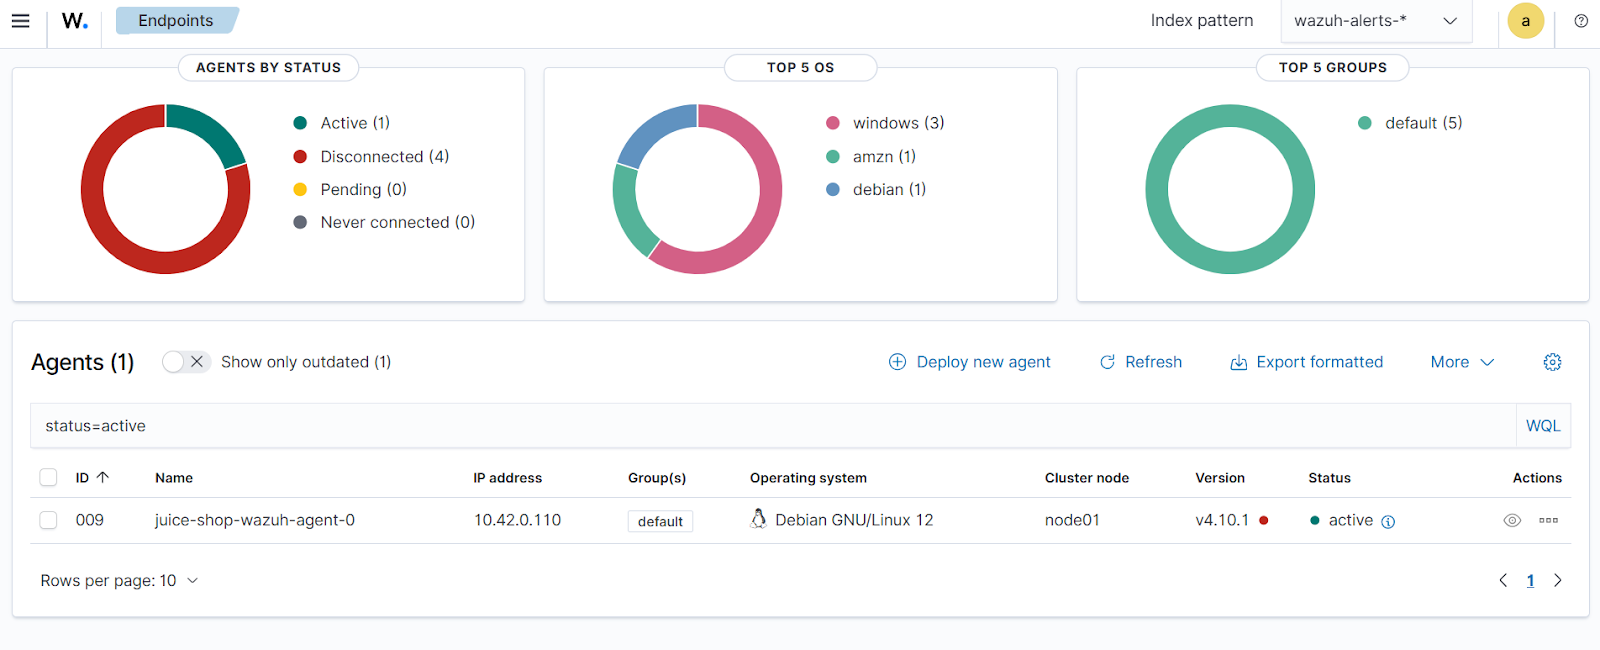
Task: Click the Refresh button
Action: pyautogui.click(x=1140, y=362)
